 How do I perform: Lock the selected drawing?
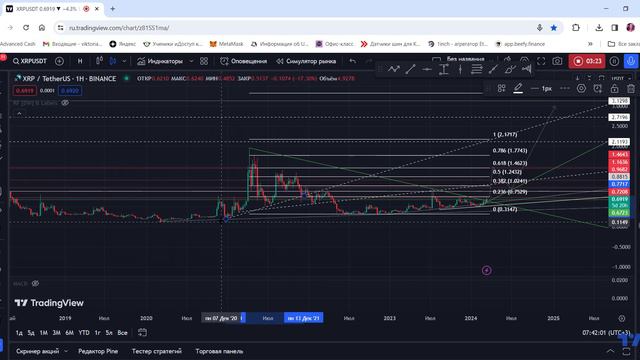coord(614,89)
